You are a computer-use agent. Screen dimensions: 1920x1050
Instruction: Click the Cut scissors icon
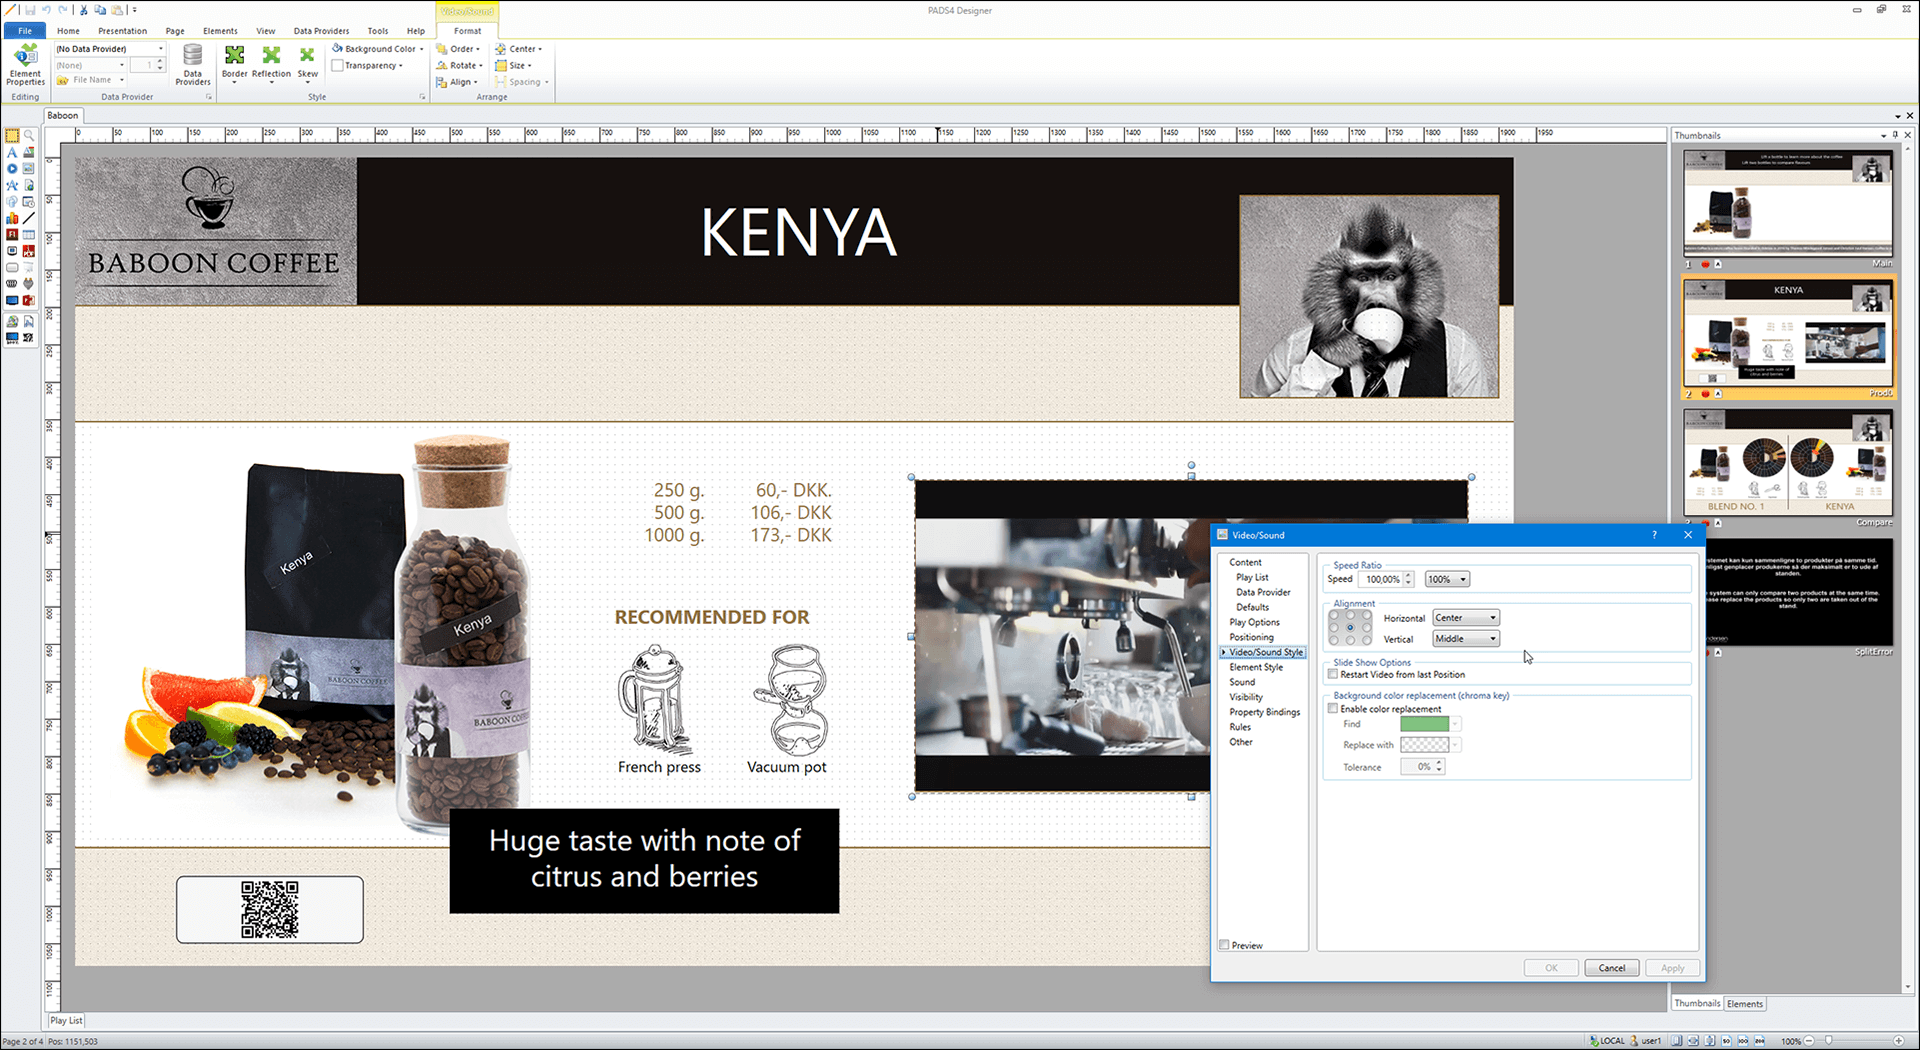pos(84,10)
